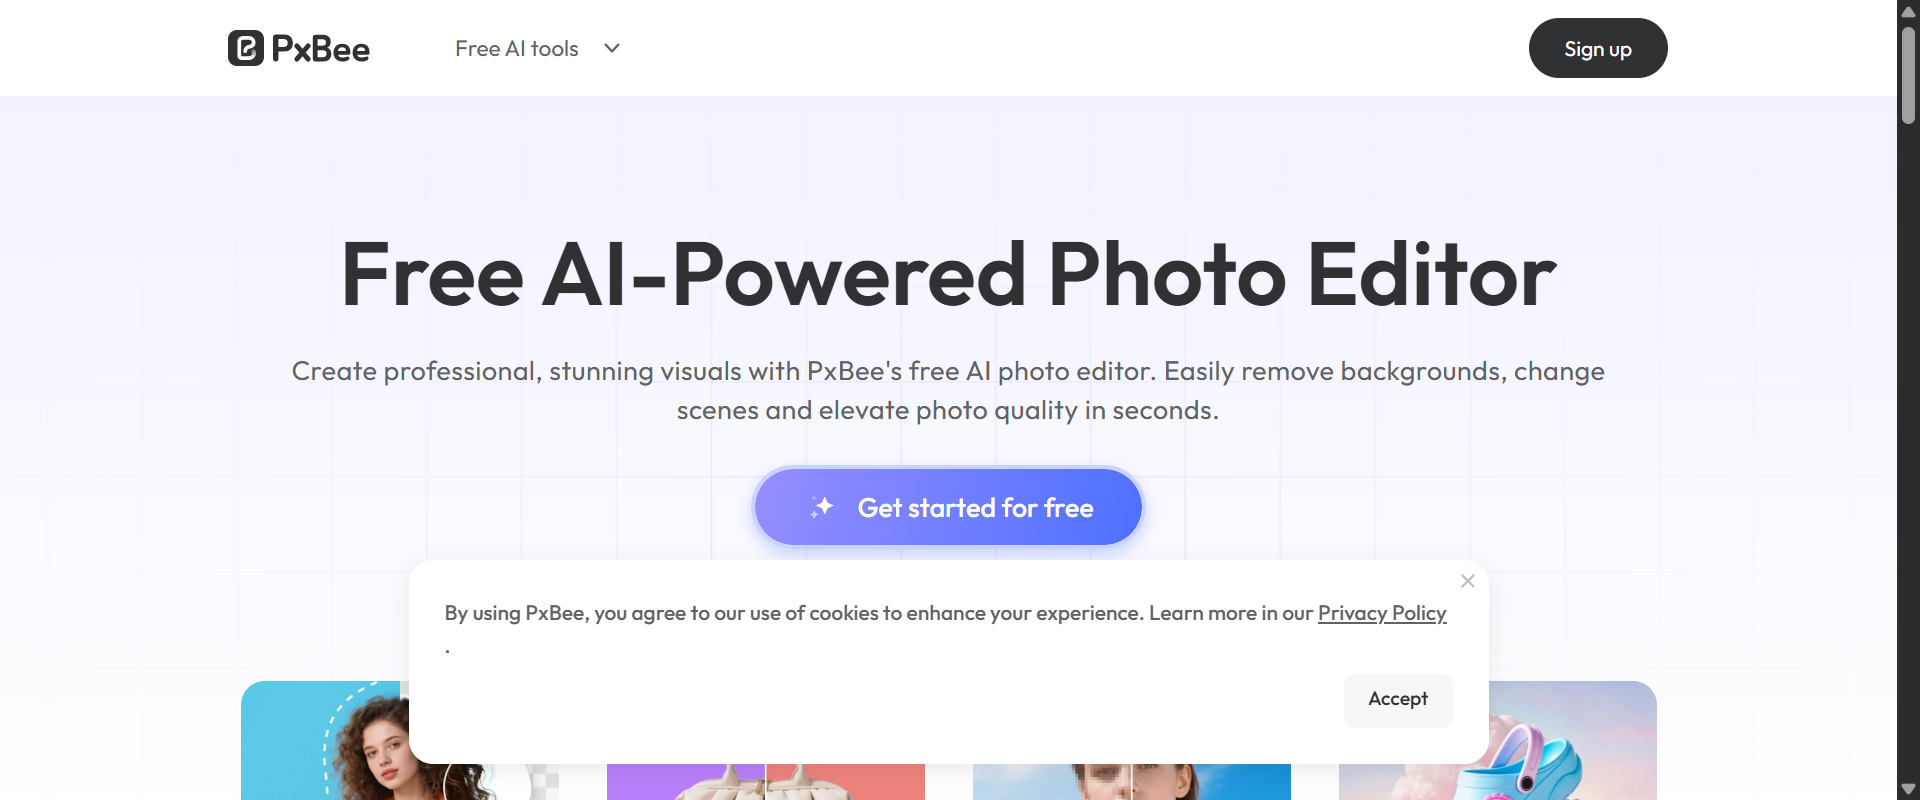Viewport: 1920px width, 800px height.
Task: Click the chevron next to Free AI tools
Action: [611, 48]
